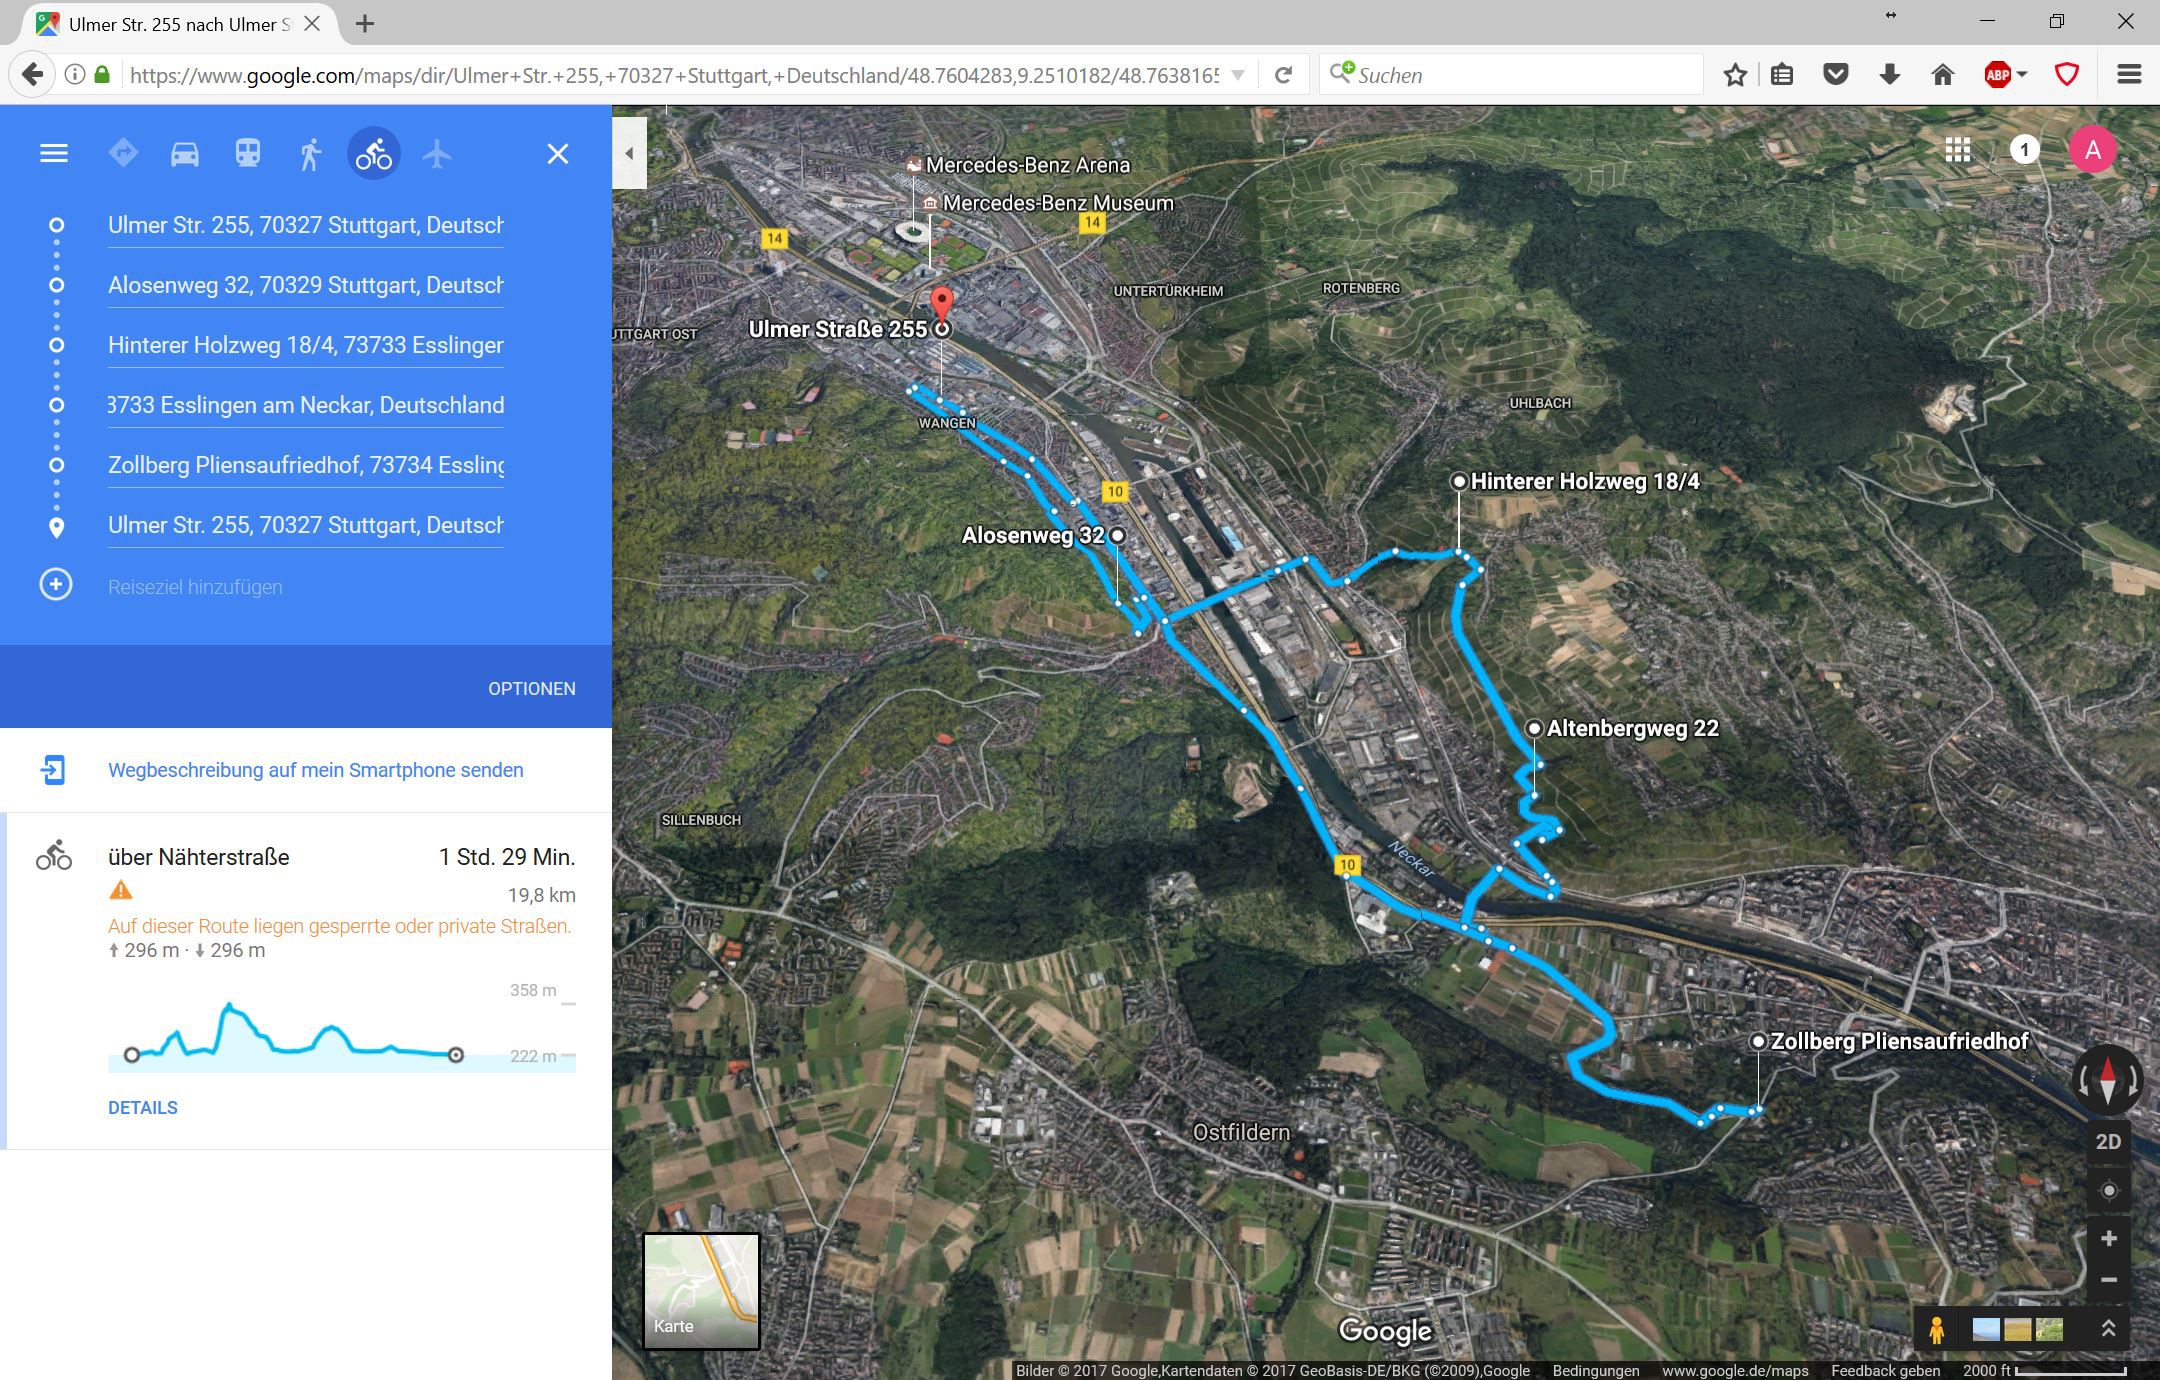Screen dimensions: 2160x1380
Task: Click the Mercedes-Benz Arena label
Action: point(1028,165)
